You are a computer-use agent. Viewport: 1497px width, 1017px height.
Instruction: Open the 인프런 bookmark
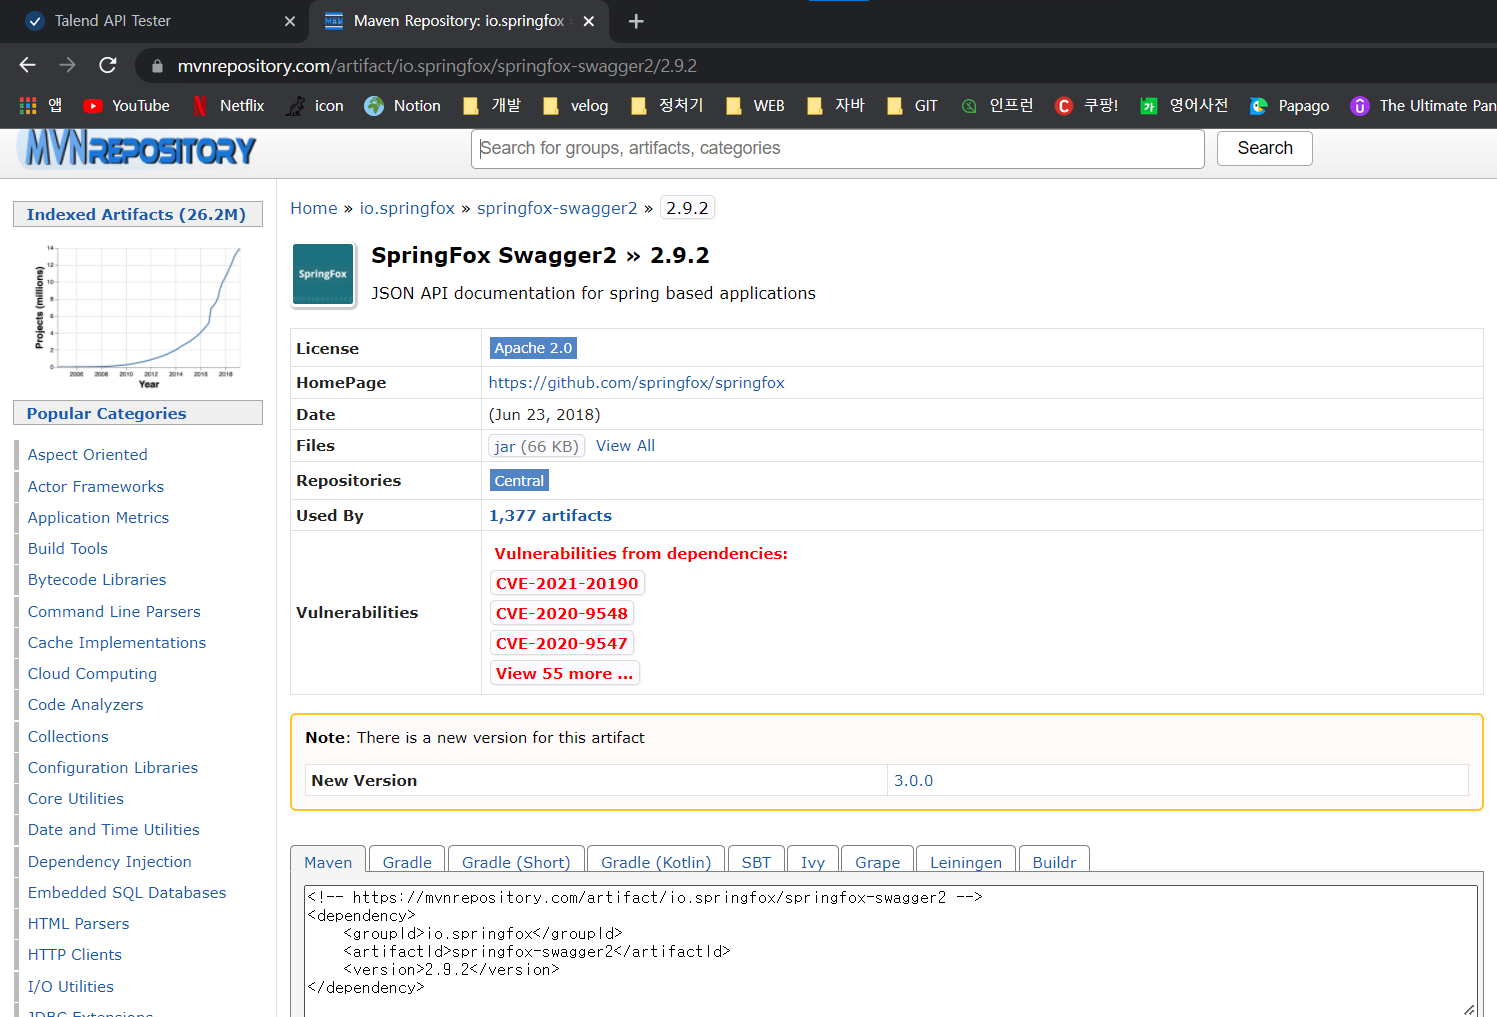(997, 105)
